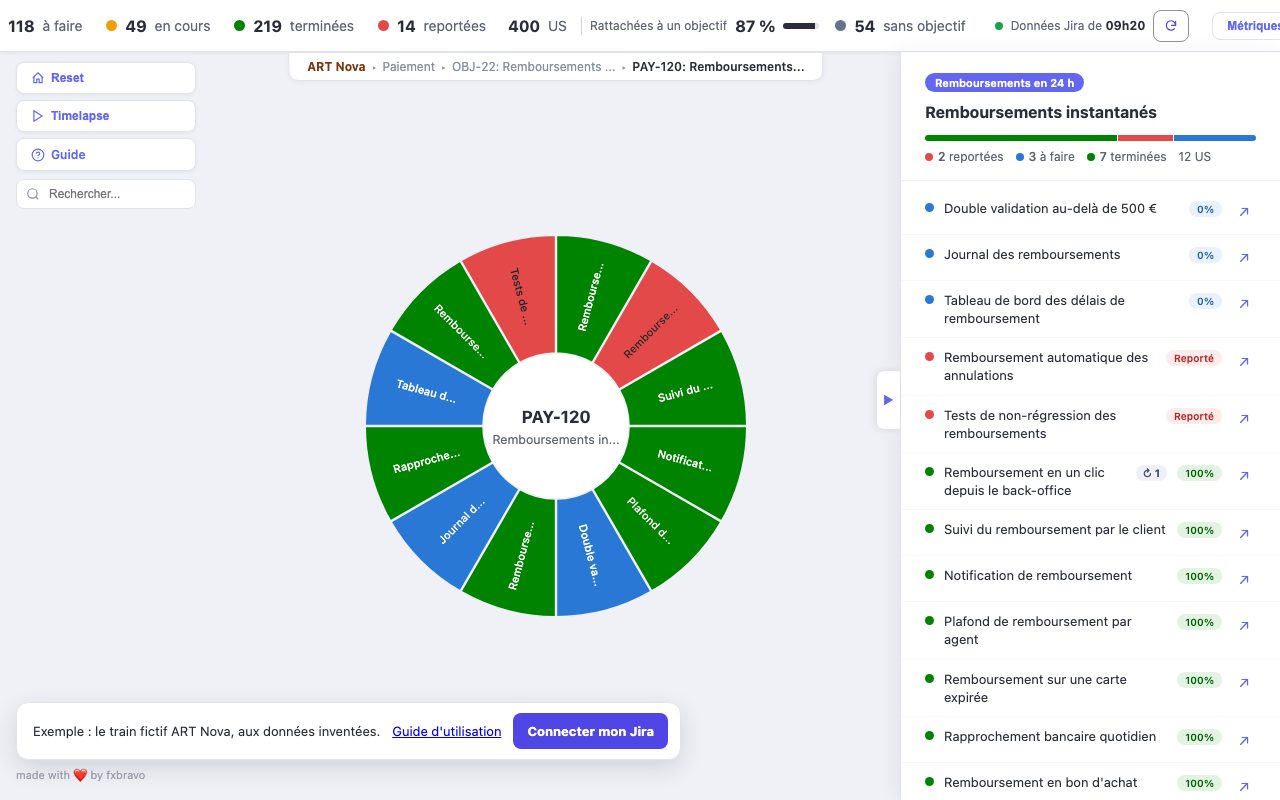Open the Remboursement sur une carte expirée arrow
The width and height of the screenshot is (1280, 800).
1244,682
